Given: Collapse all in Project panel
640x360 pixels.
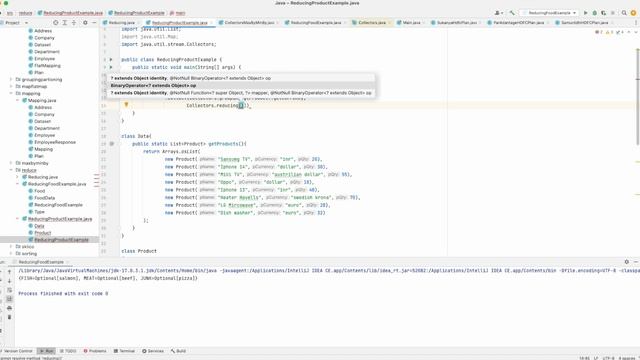Looking at the screenshot, I should point(74,23).
